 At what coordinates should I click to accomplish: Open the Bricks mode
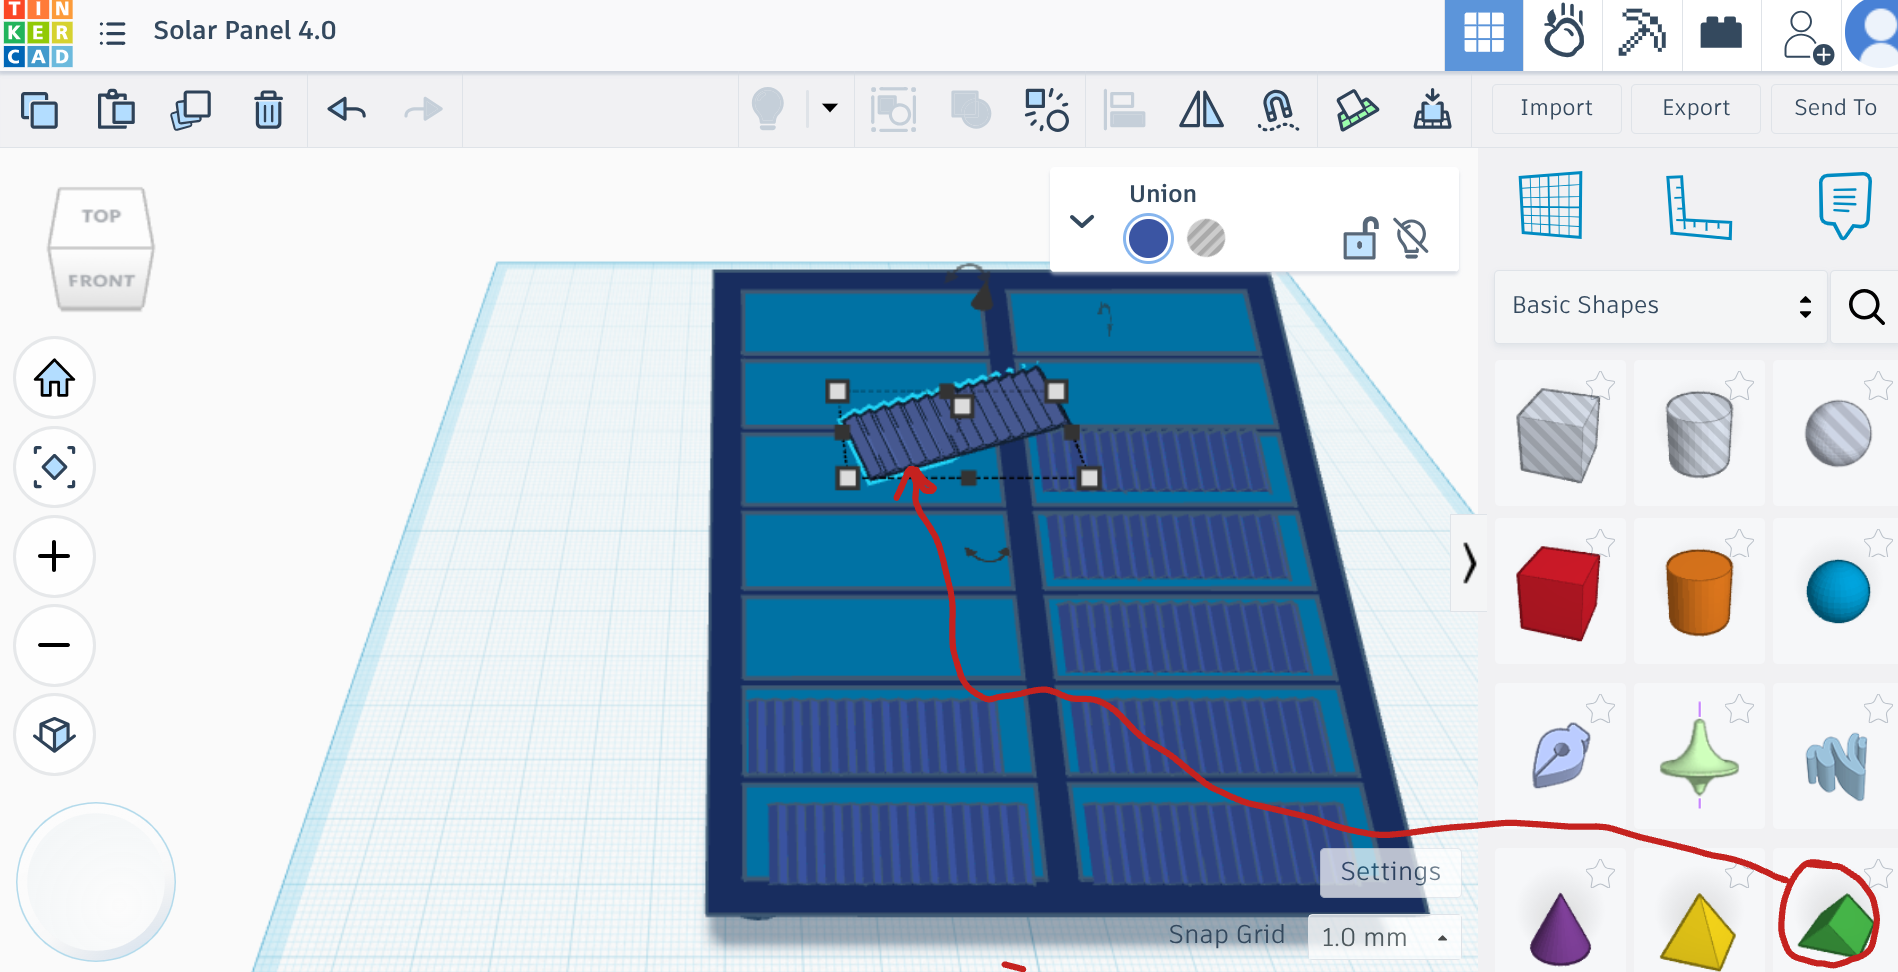(x=1721, y=33)
